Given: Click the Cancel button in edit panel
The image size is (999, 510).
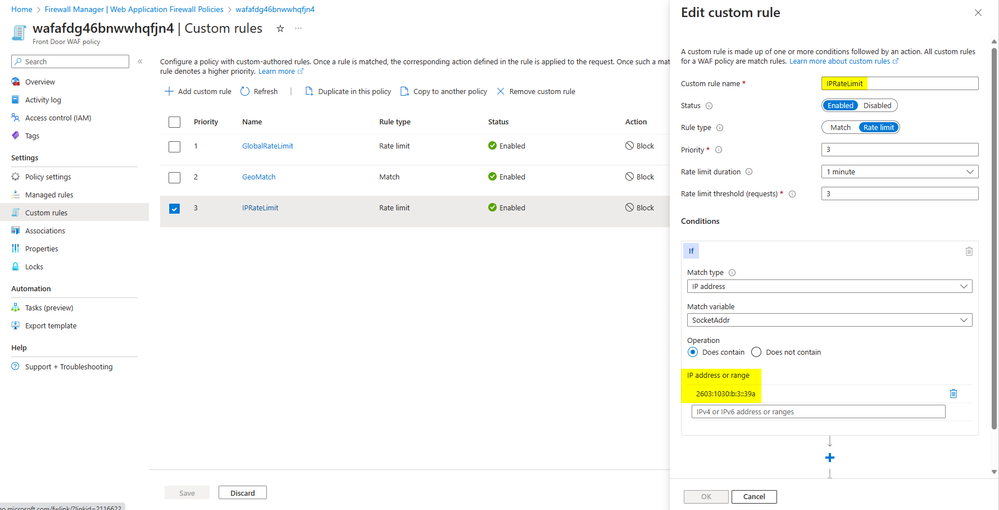Looking at the screenshot, I should [x=754, y=497].
